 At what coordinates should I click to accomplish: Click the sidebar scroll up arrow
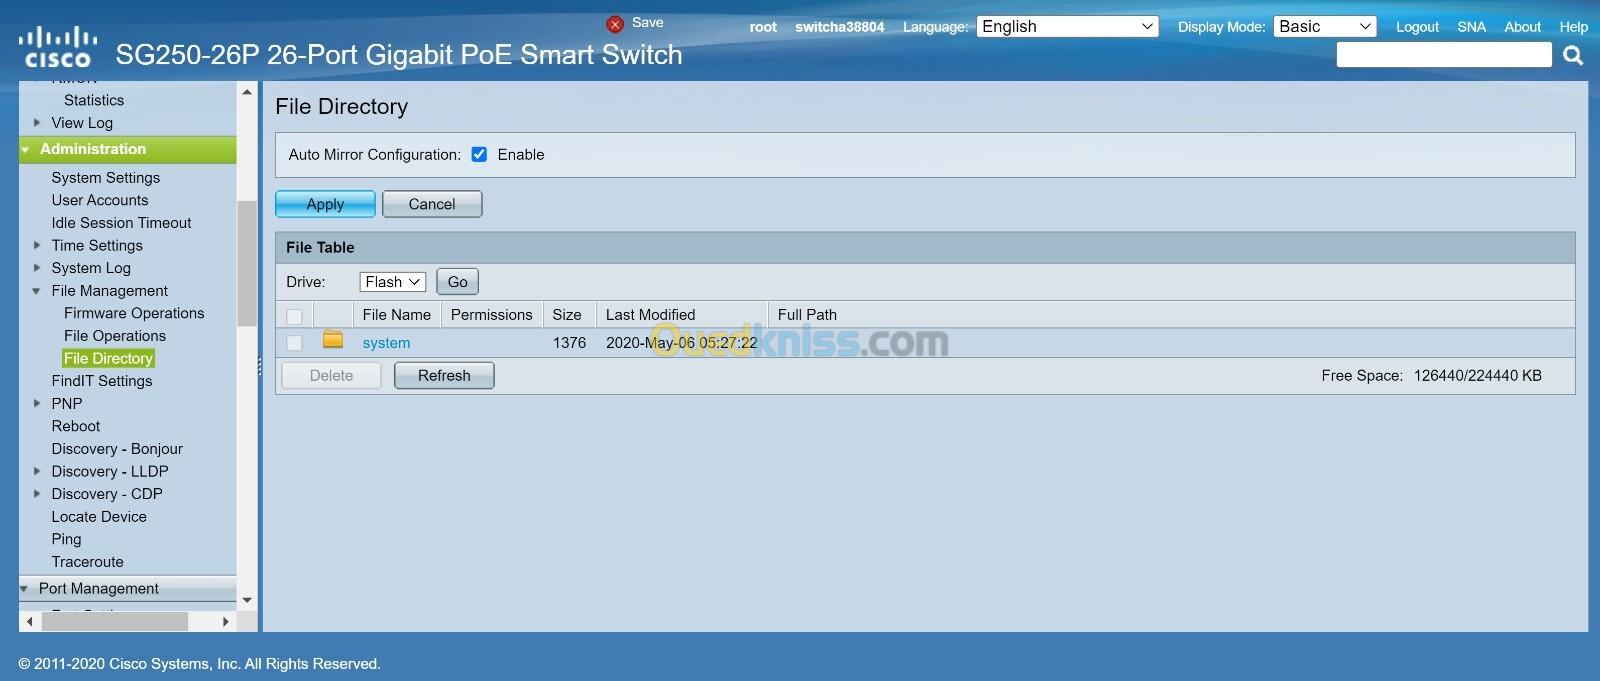tap(247, 92)
